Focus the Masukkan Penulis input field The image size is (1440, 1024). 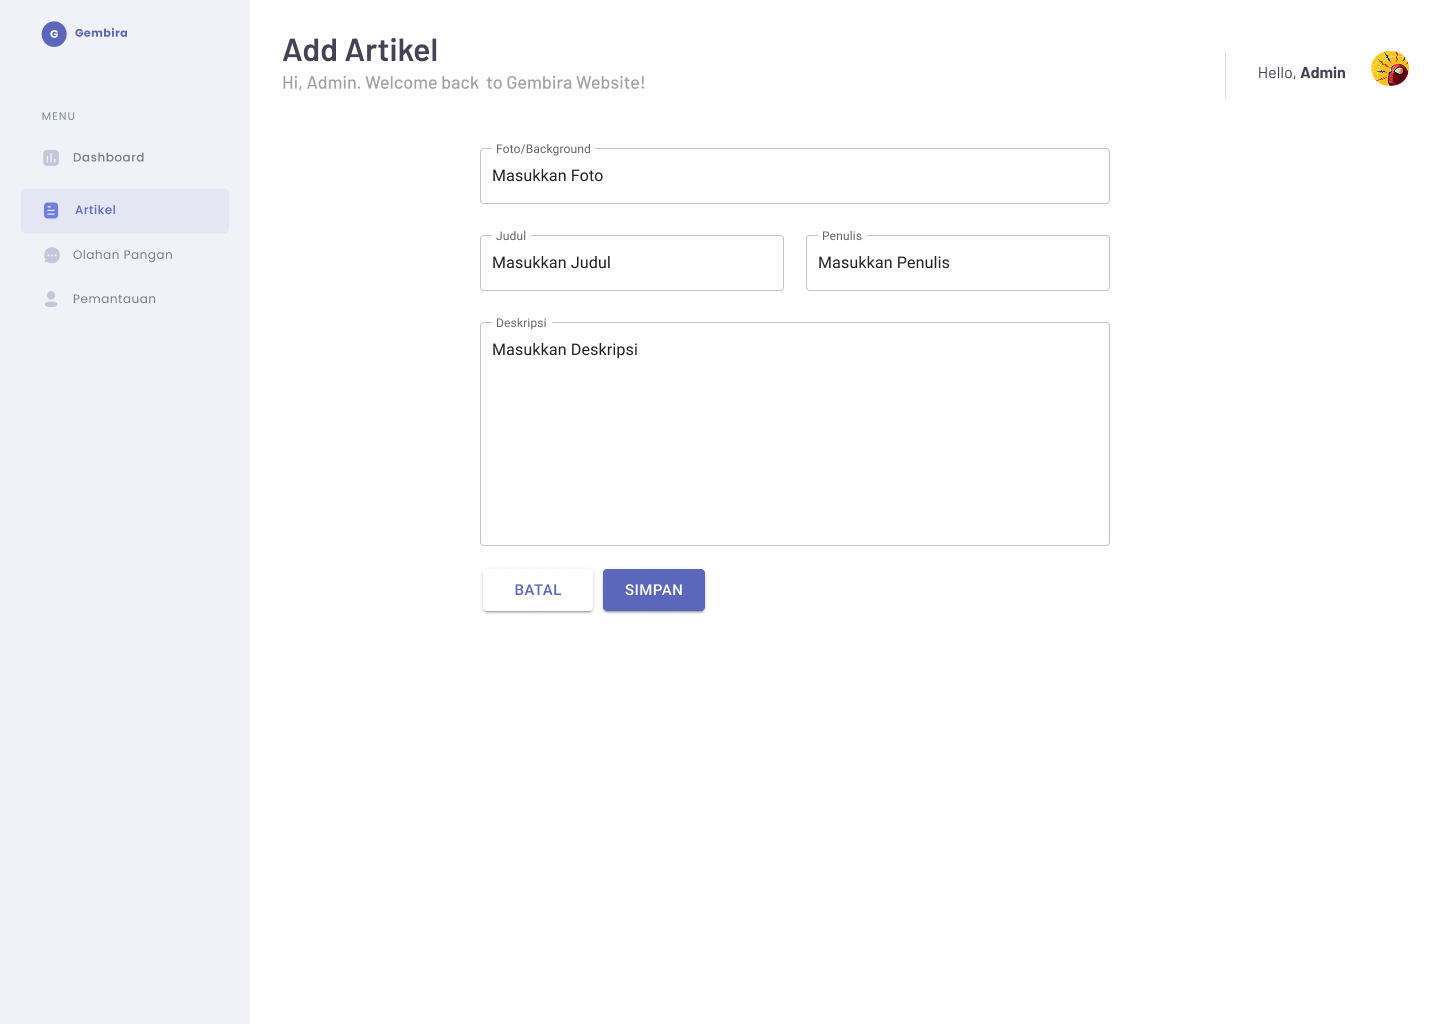click(957, 263)
